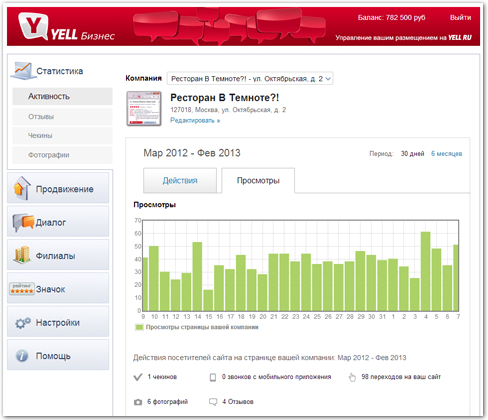This screenshot has height=420, width=488.
Task: Click the 98 переходов на ваш сайт text
Action: 401,377
